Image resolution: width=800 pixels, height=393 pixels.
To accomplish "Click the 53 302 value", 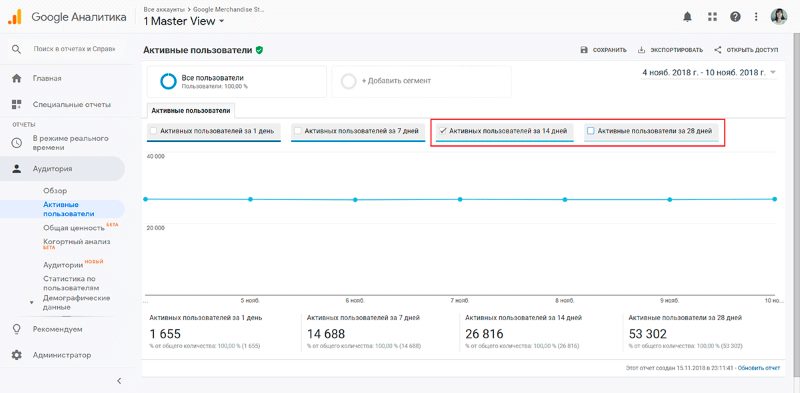I will (x=647, y=334).
